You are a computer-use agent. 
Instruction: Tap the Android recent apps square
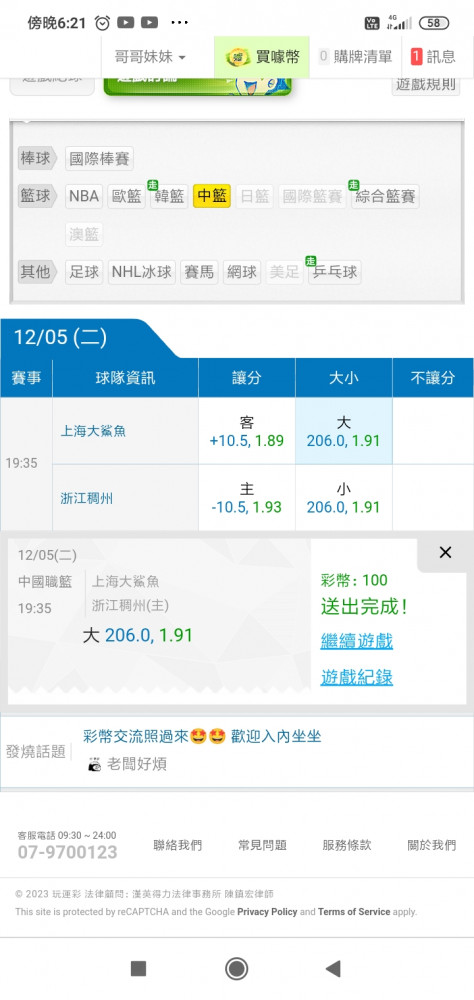(138, 968)
